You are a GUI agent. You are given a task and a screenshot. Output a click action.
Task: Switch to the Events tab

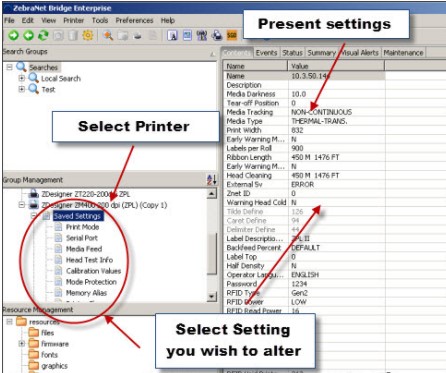click(x=266, y=53)
